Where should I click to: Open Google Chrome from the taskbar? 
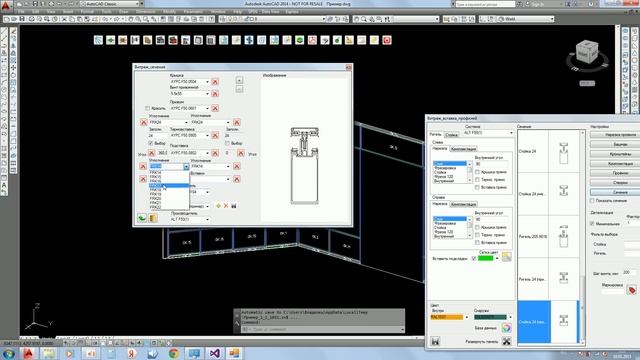pos(173,353)
